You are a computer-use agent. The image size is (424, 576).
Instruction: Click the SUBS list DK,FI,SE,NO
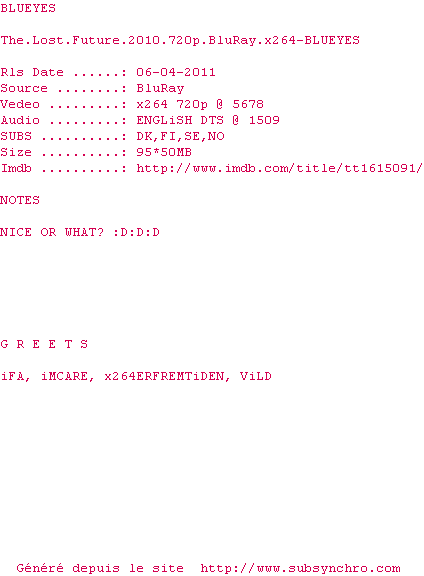tap(180, 136)
